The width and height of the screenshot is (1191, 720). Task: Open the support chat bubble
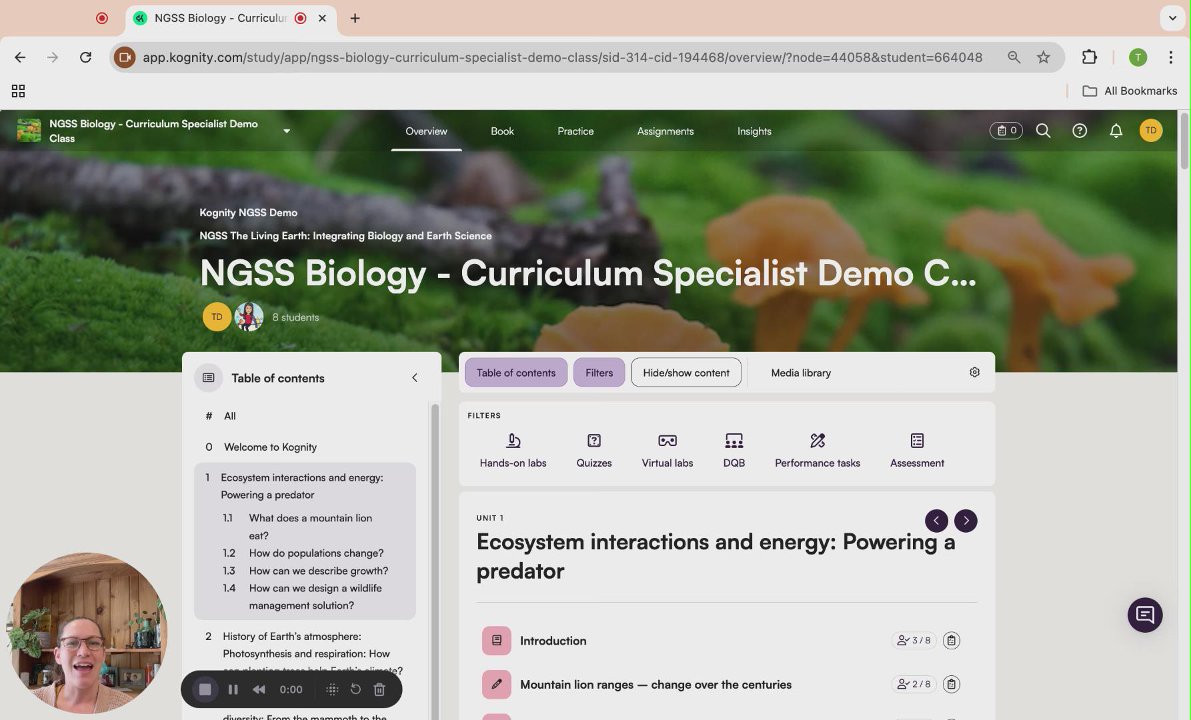(x=1145, y=614)
